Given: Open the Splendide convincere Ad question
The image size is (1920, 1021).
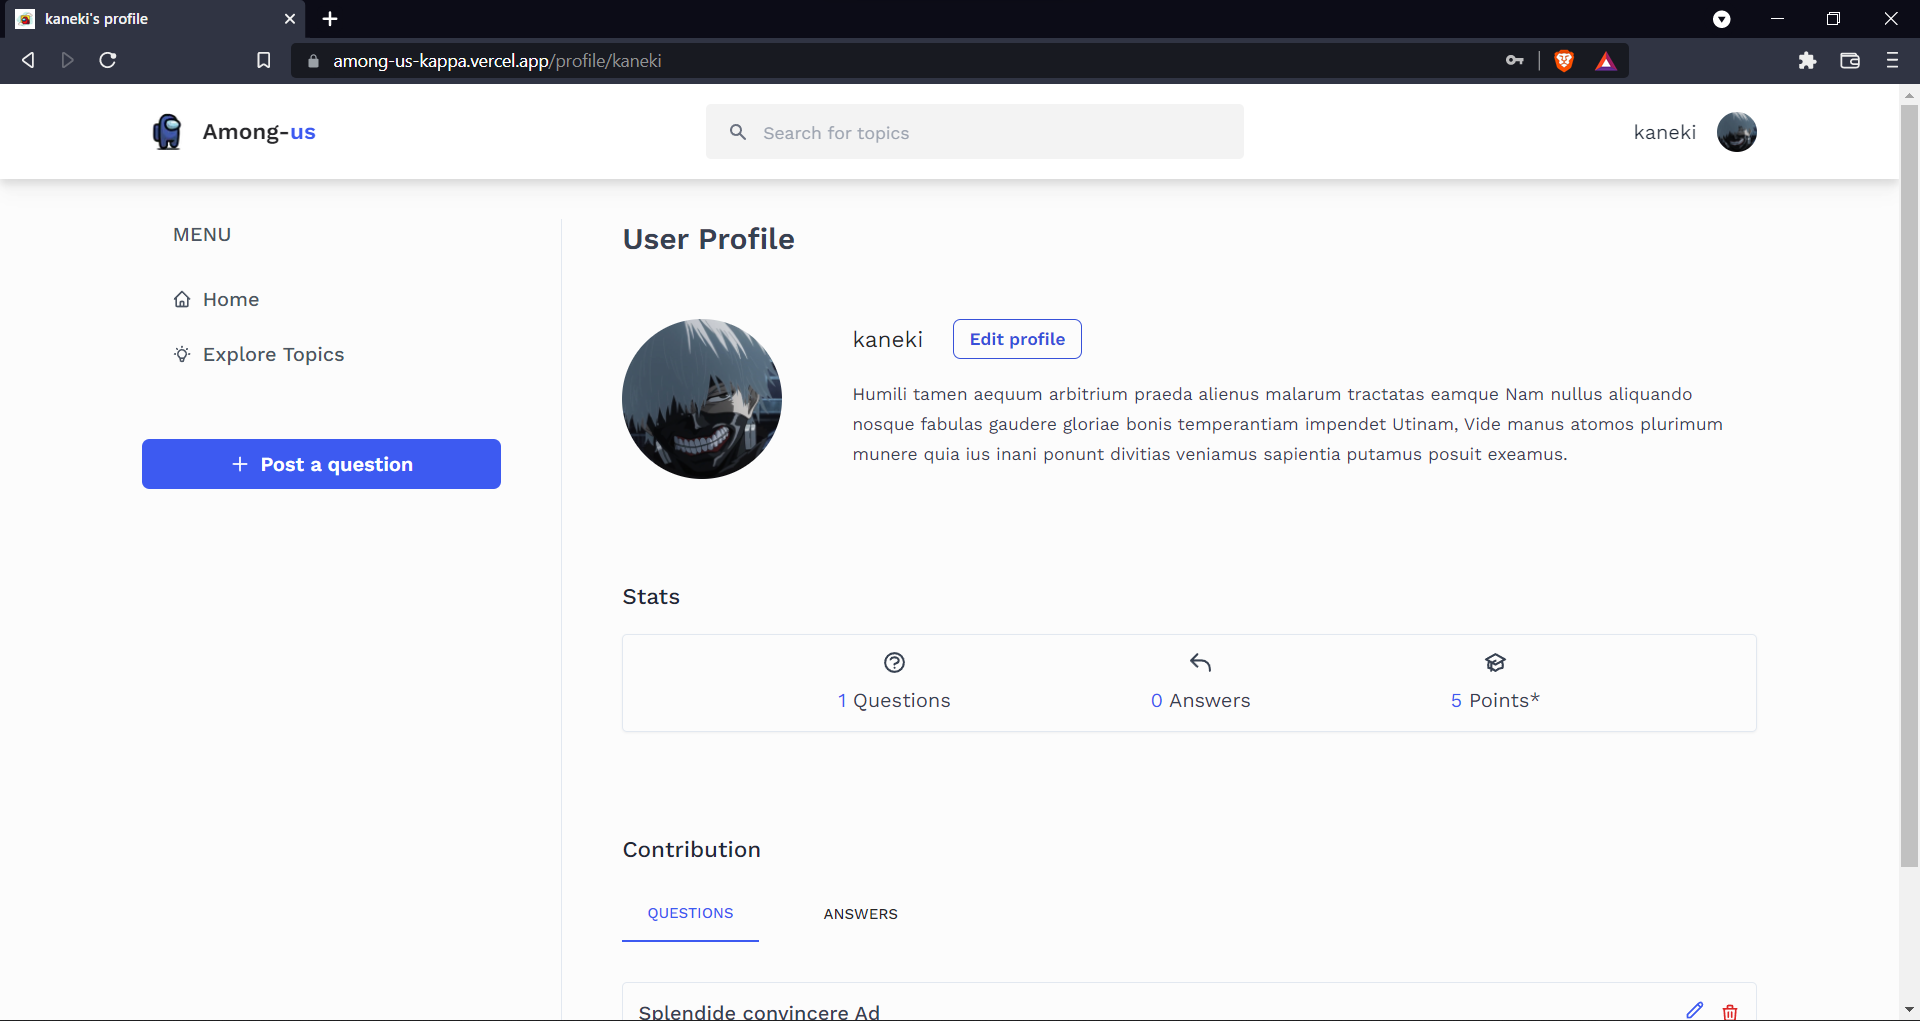Looking at the screenshot, I should click(759, 1011).
